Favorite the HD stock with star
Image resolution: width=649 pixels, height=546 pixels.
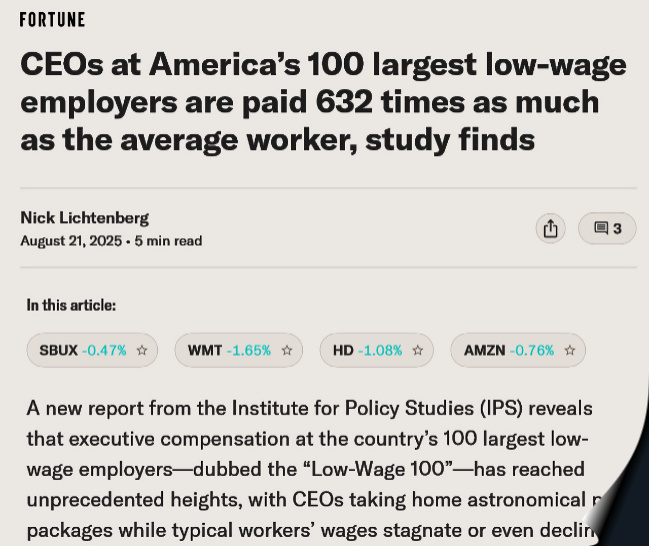point(418,351)
